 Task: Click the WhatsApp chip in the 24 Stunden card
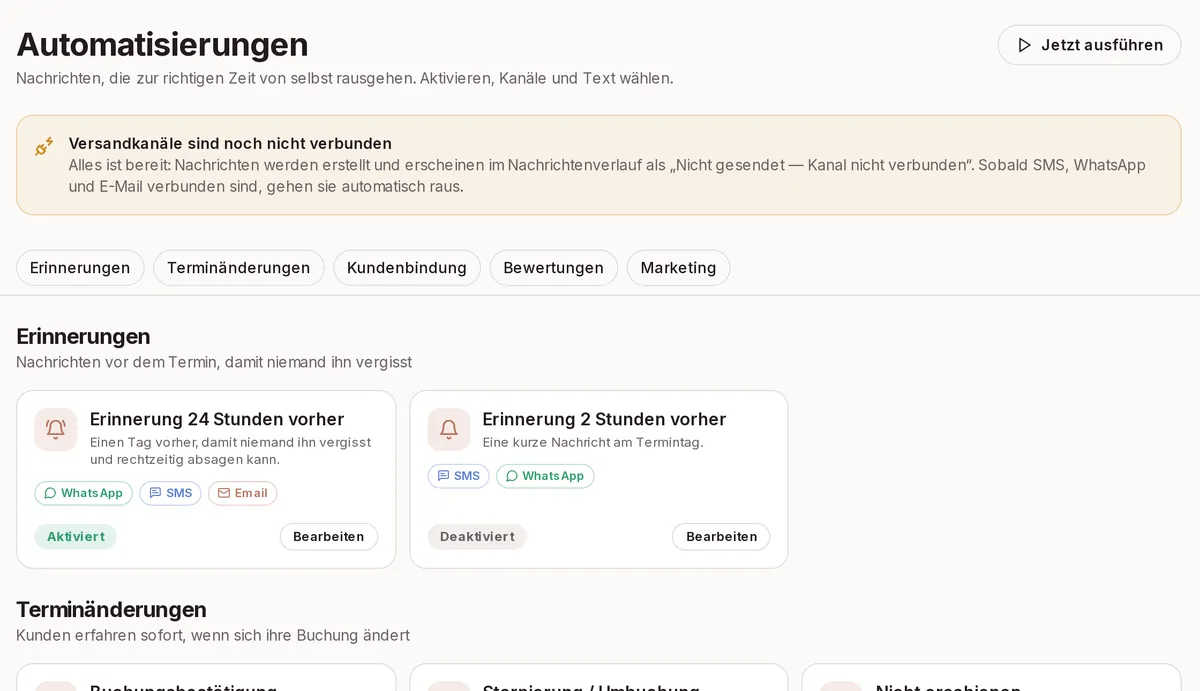click(x=83, y=493)
